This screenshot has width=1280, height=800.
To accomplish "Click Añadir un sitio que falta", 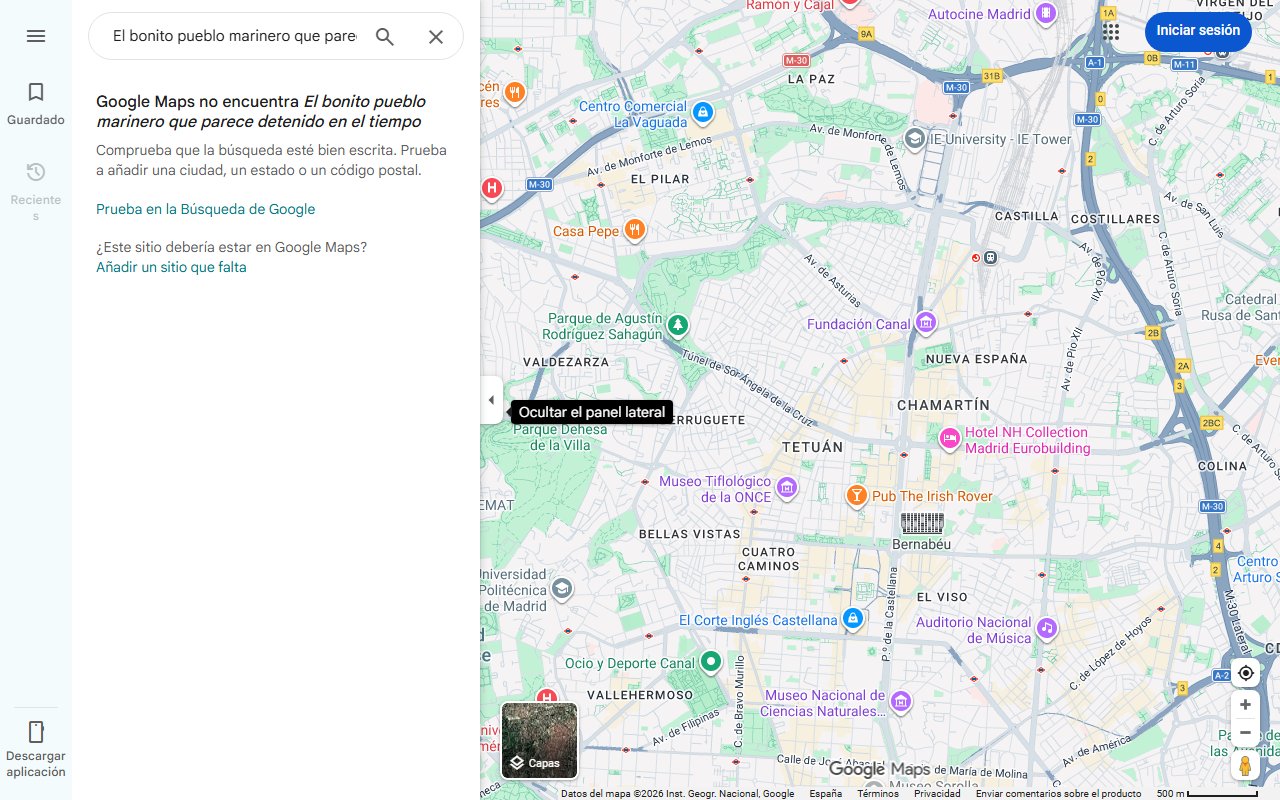I will pos(170,267).
